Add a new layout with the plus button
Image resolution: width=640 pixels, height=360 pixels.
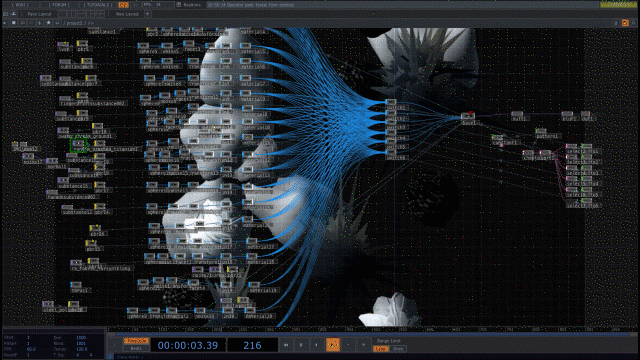(148, 14)
